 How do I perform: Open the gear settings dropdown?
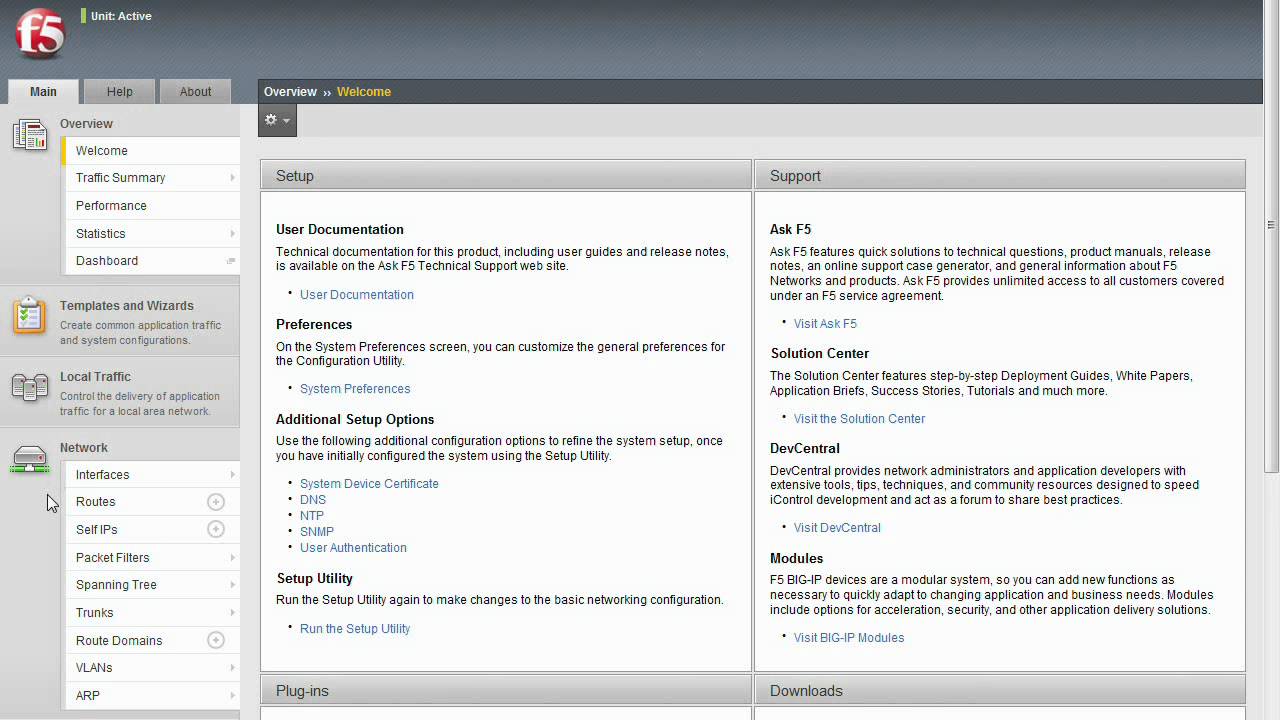point(277,120)
